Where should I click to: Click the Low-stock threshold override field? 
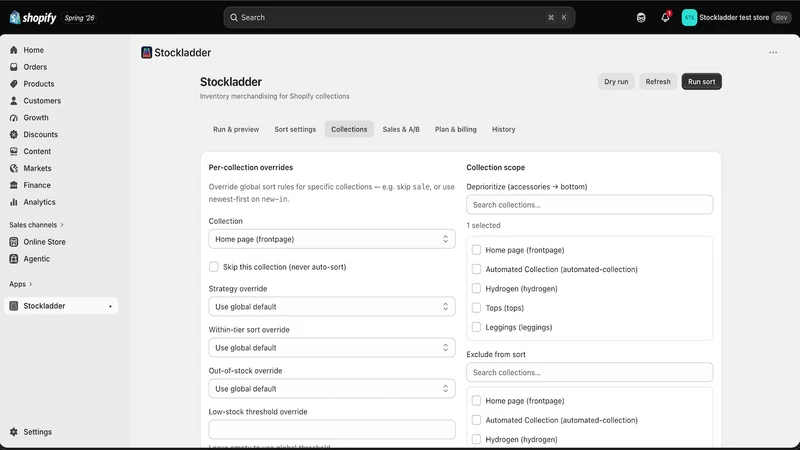332,430
